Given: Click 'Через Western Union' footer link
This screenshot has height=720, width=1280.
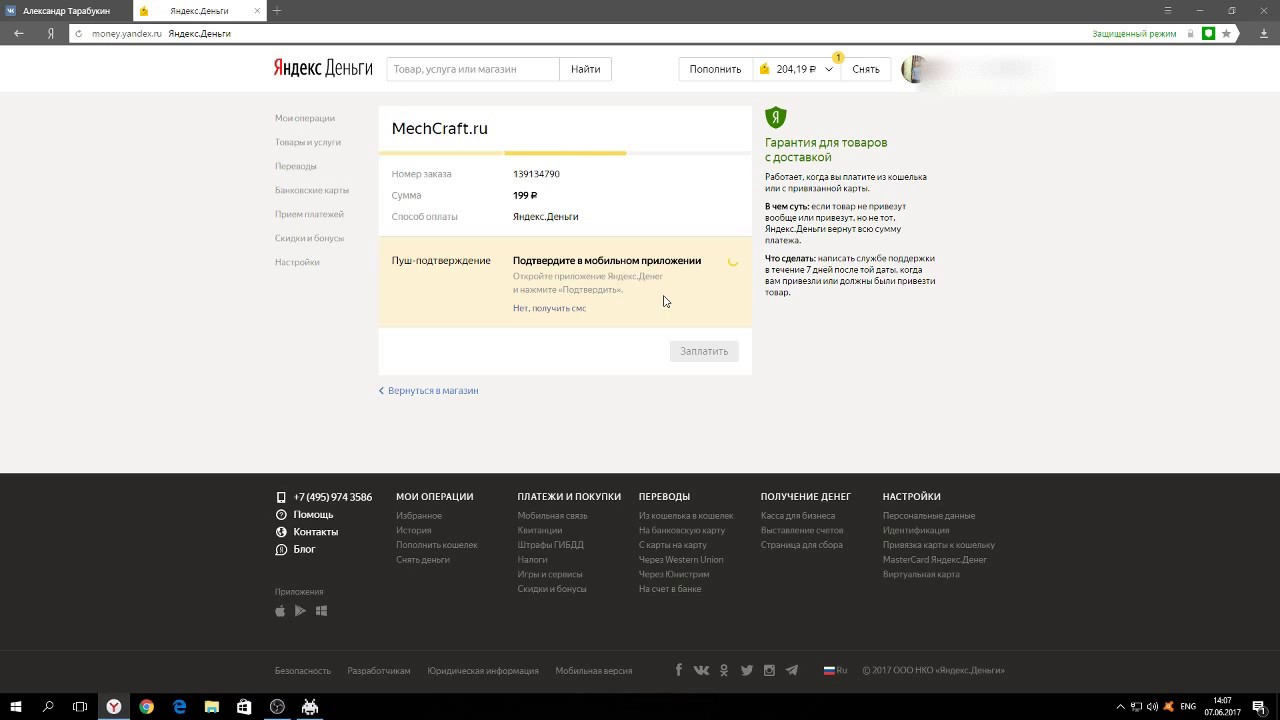Looking at the screenshot, I should point(681,560).
